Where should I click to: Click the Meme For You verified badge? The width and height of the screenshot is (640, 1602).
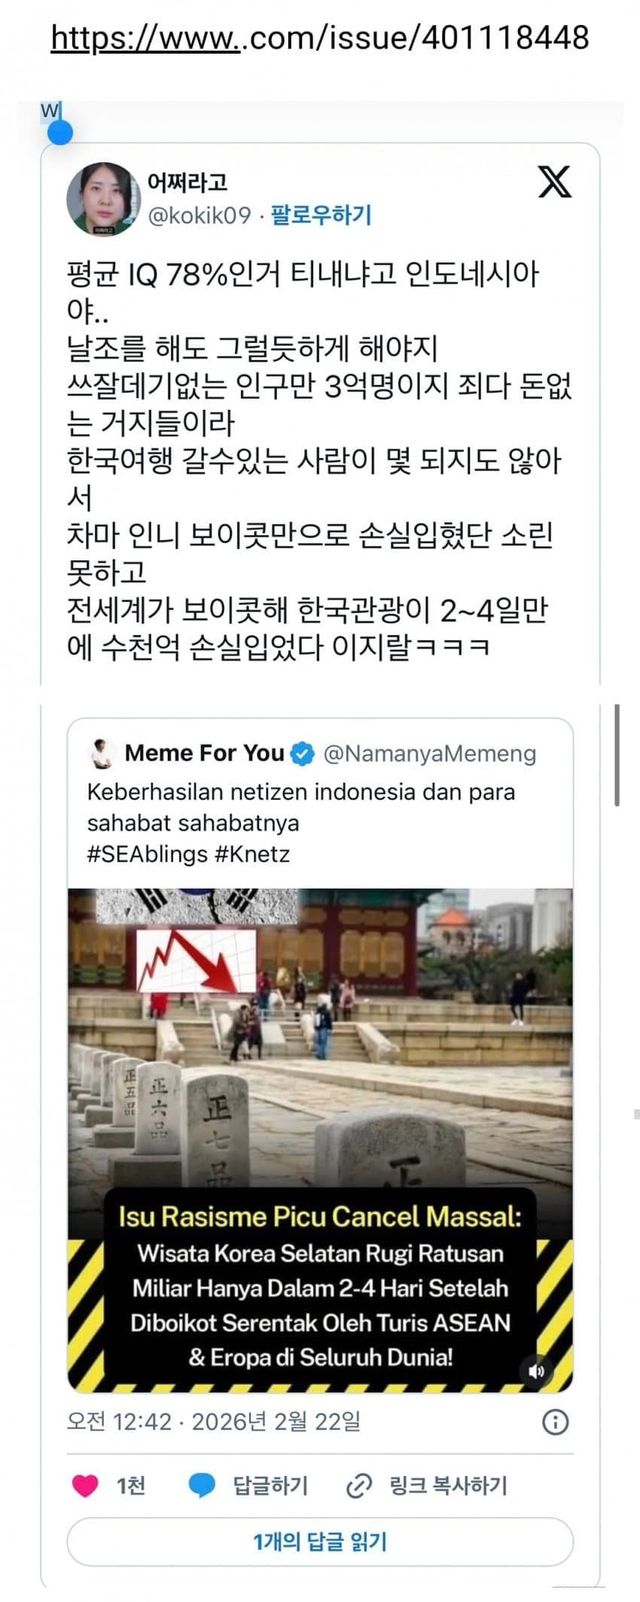pos(303,753)
